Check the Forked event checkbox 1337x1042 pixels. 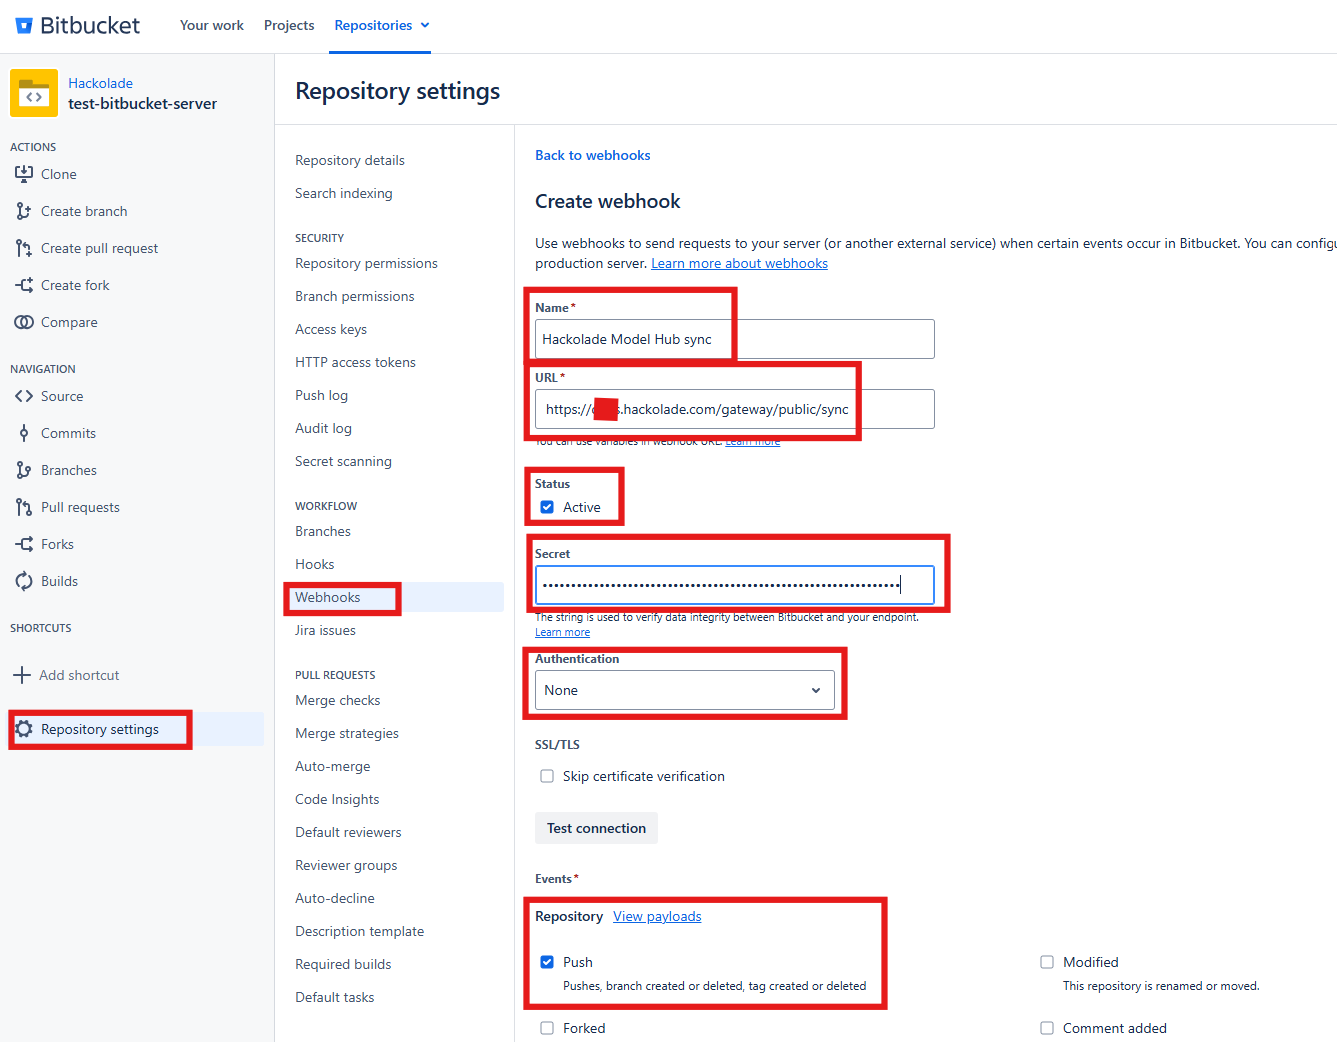[x=547, y=1028]
